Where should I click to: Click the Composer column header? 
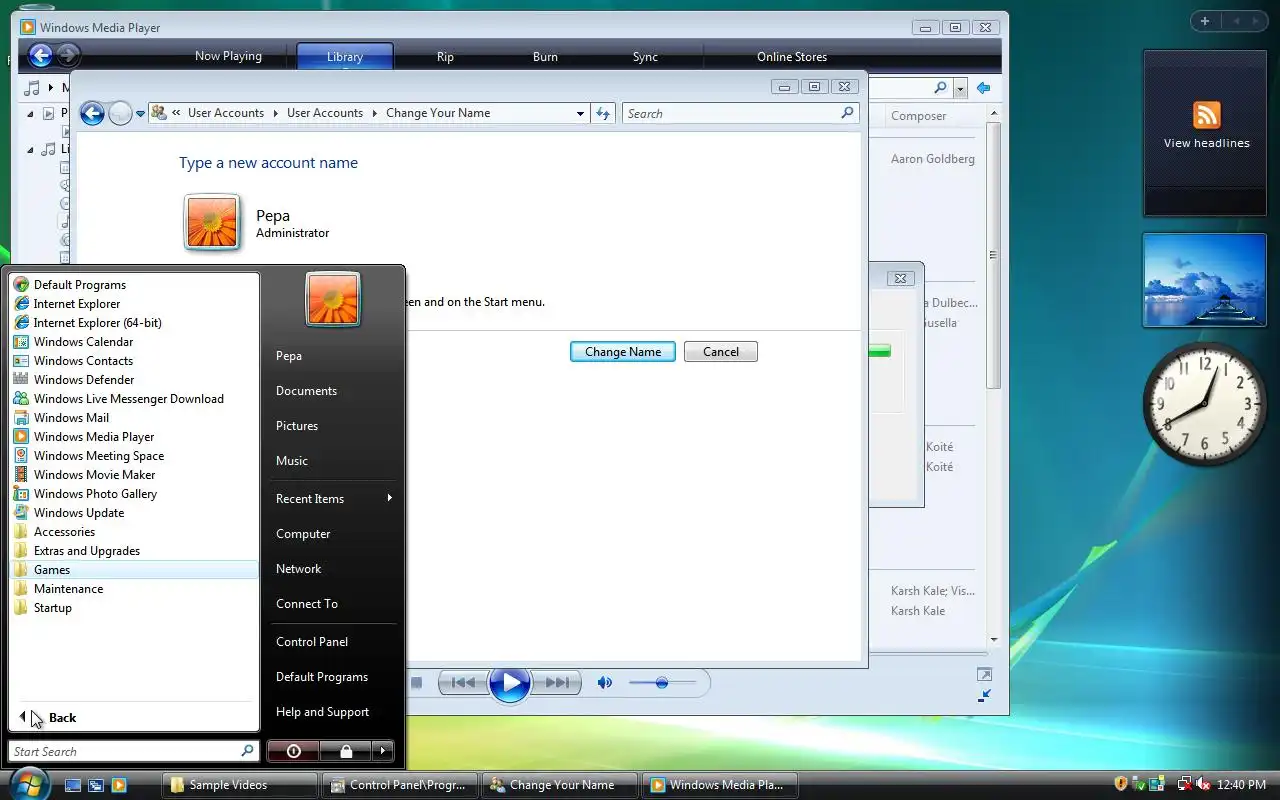pyautogui.click(x=919, y=116)
